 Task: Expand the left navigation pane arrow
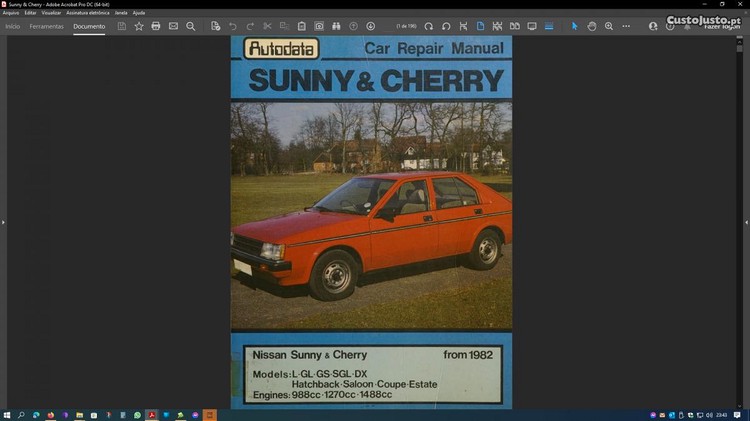click(3, 222)
